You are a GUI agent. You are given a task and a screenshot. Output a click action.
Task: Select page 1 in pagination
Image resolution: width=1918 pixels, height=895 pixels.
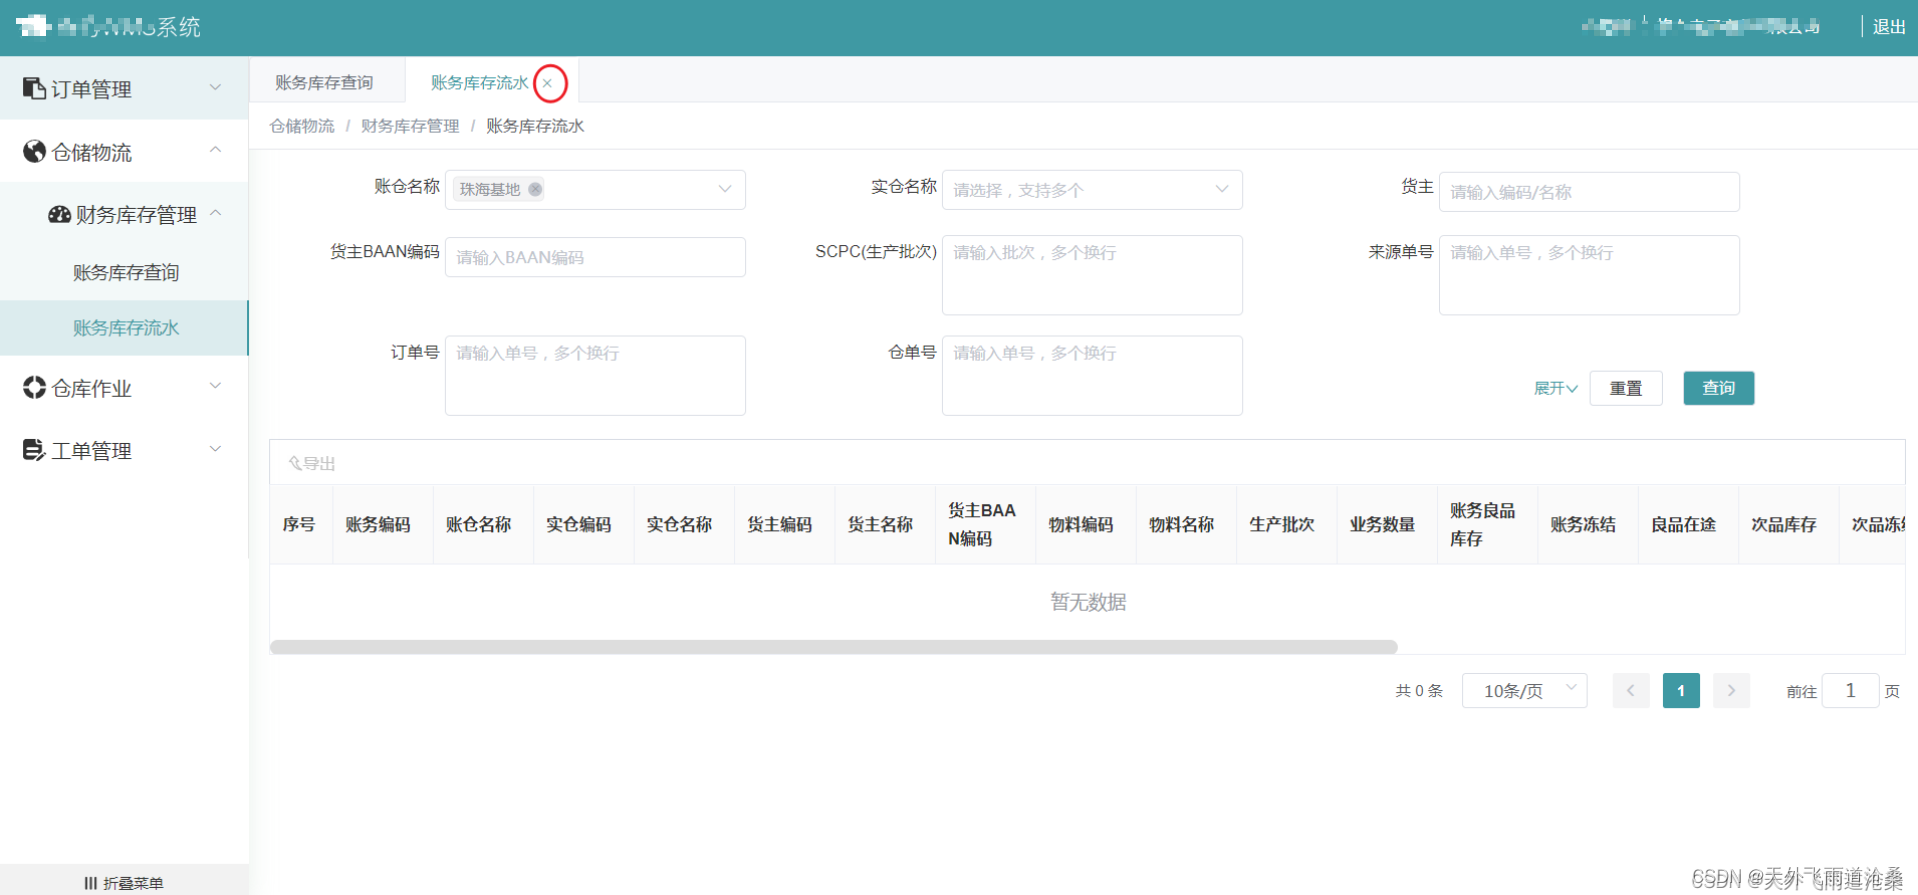(1681, 690)
